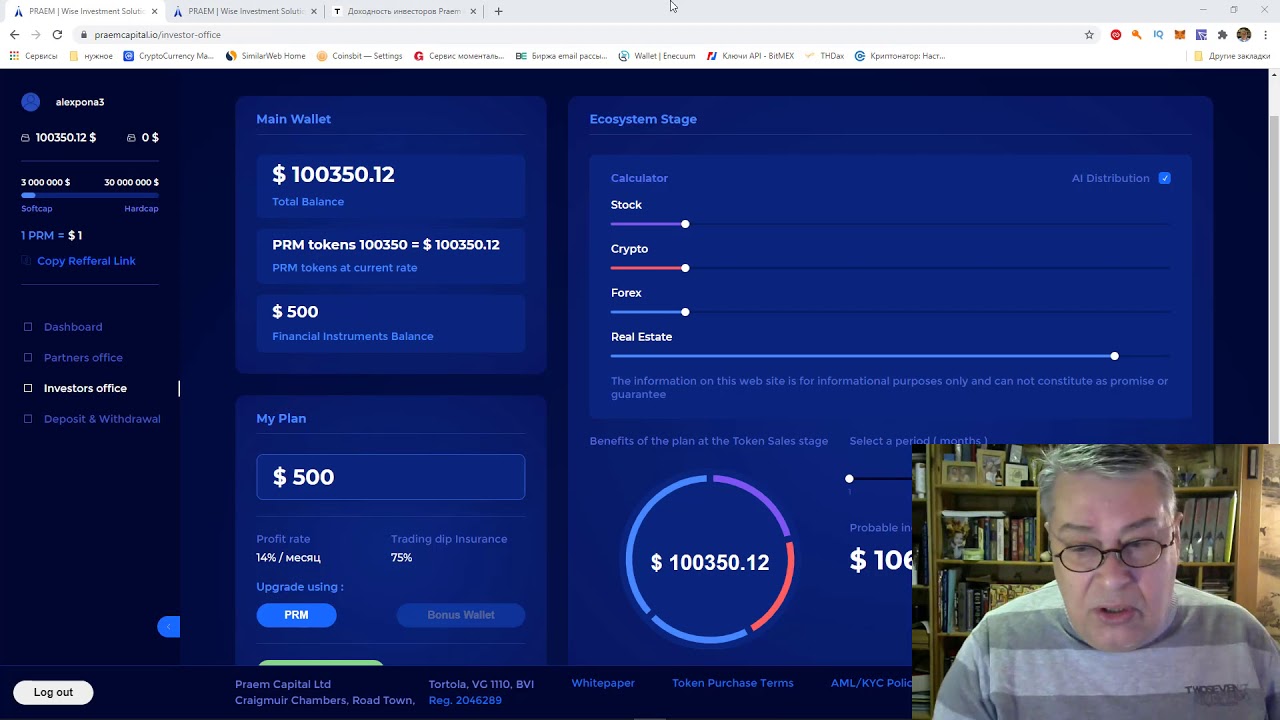This screenshot has width=1280, height=720.
Task: Click the 14% / месяц profit rate value
Action: click(x=288, y=558)
